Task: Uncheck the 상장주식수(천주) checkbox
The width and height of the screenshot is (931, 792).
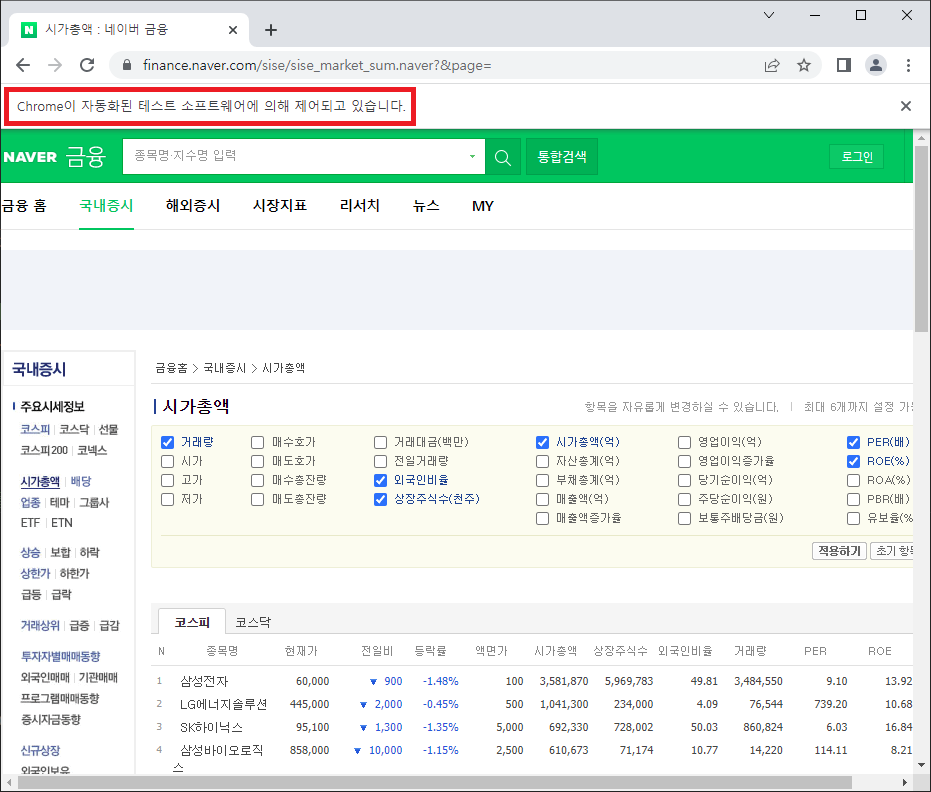Action: pos(381,499)
